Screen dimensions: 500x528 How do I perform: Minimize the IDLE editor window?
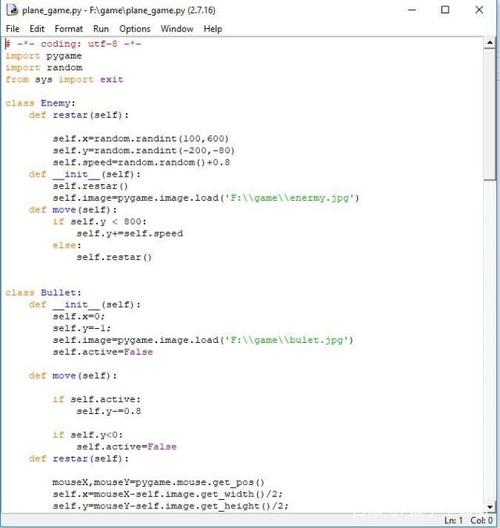[412, 10]
